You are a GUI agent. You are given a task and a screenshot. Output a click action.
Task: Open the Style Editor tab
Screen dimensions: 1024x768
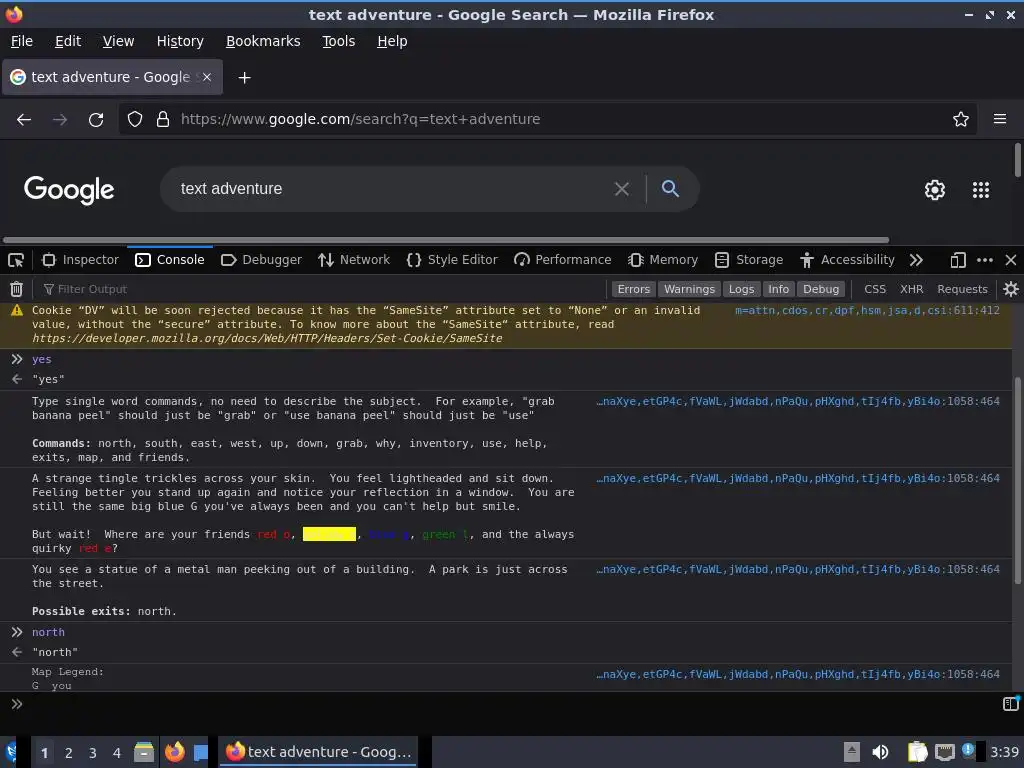452,260
